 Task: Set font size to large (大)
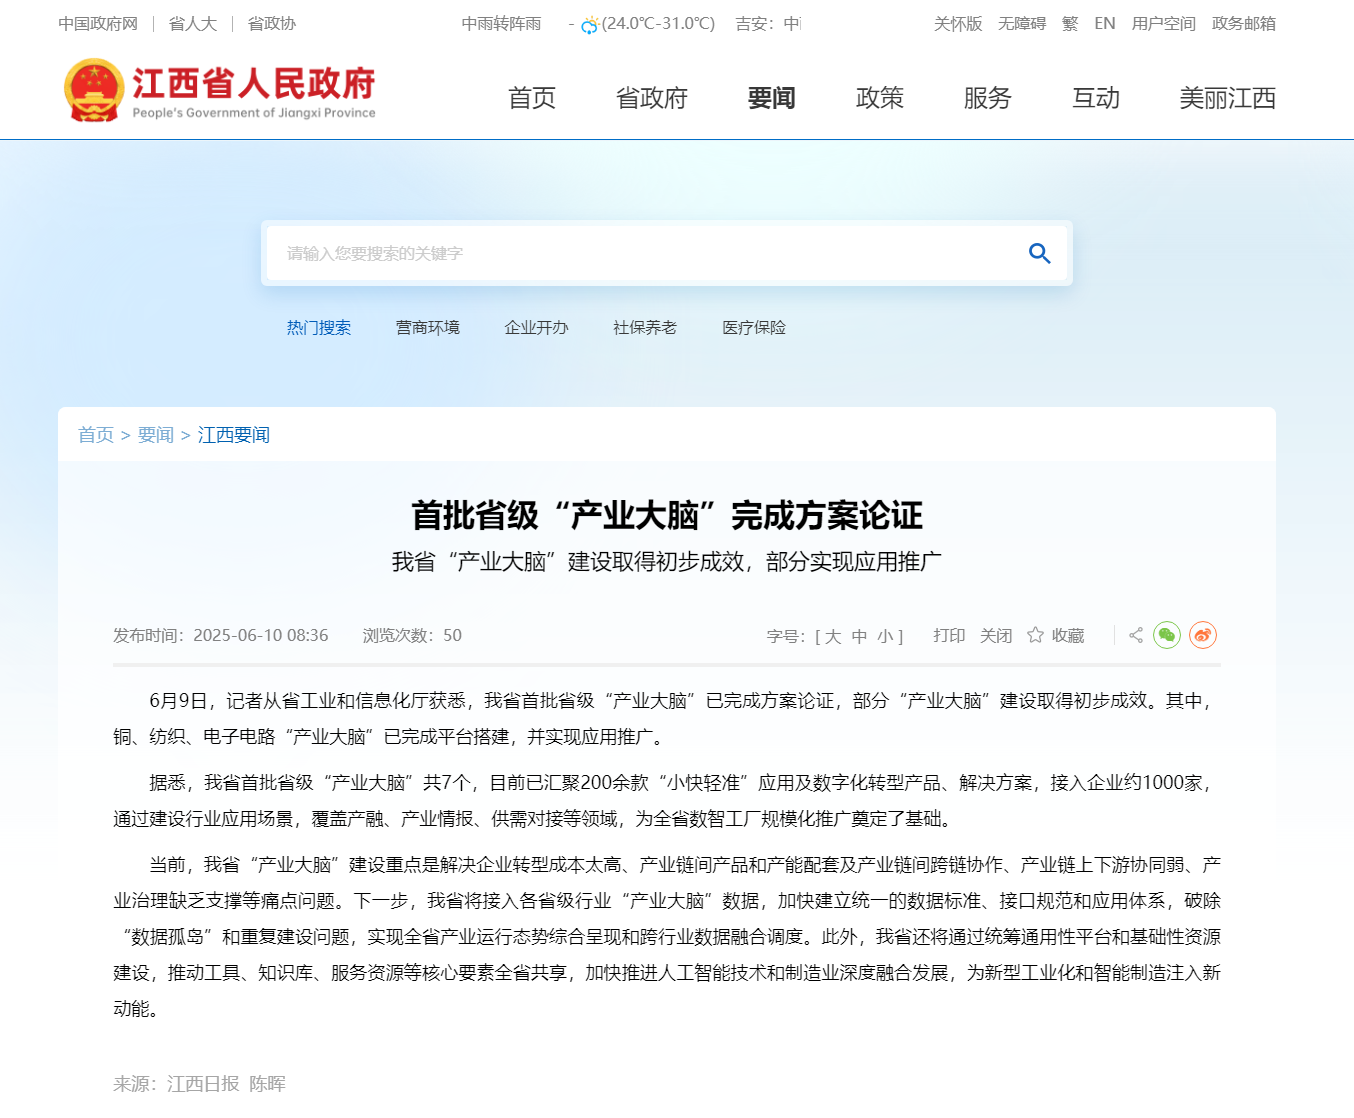(833, 636)
